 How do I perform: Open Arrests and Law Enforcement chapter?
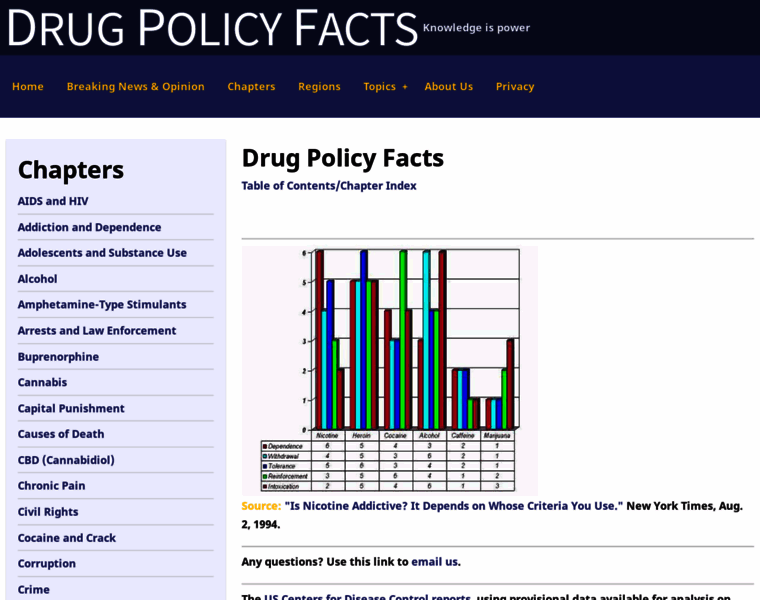97,331
